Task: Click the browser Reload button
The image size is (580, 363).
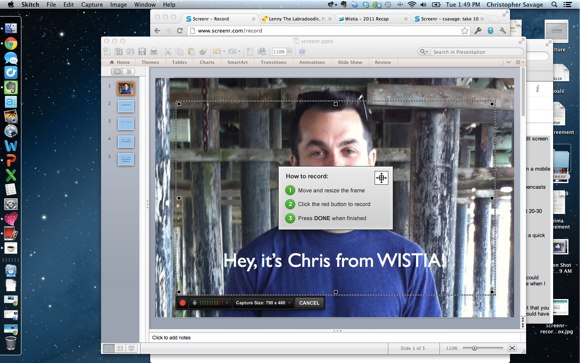Action: point(180,31)
